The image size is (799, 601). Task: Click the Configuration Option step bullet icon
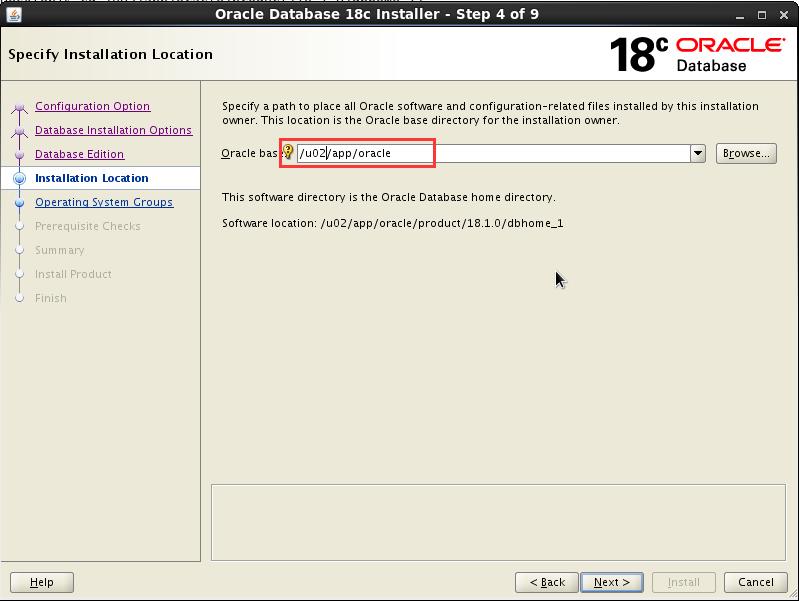click(x=19, y=108)
